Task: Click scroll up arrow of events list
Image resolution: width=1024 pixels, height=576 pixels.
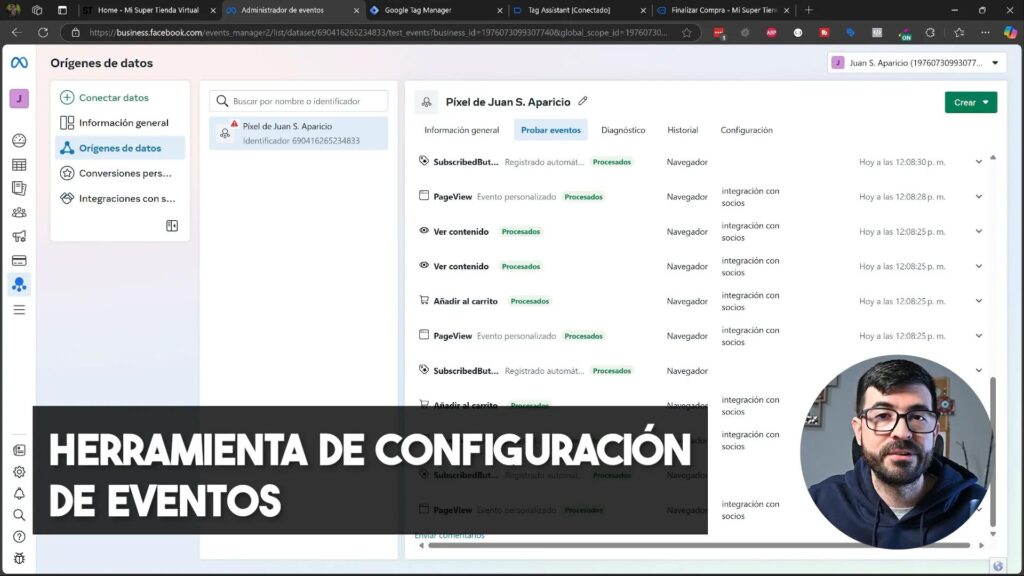Action: coord(993,157)
